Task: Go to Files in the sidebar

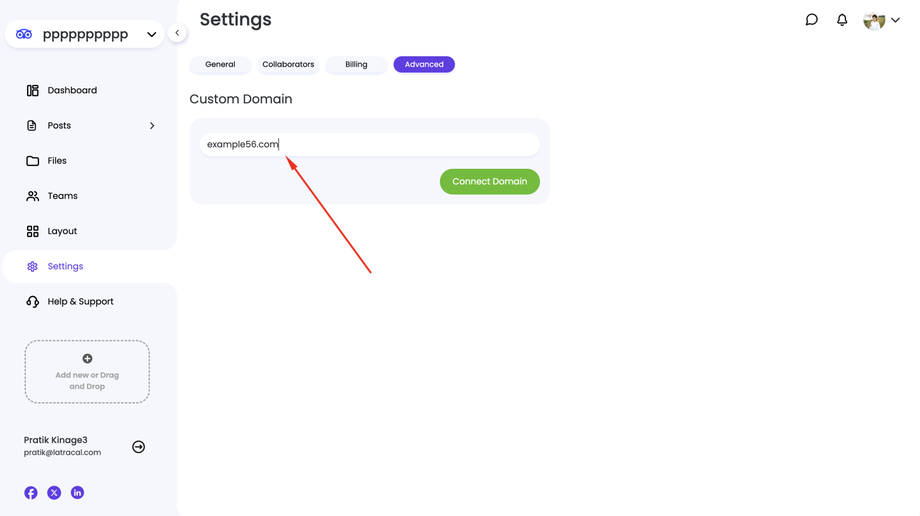Action: click(57, 161)
